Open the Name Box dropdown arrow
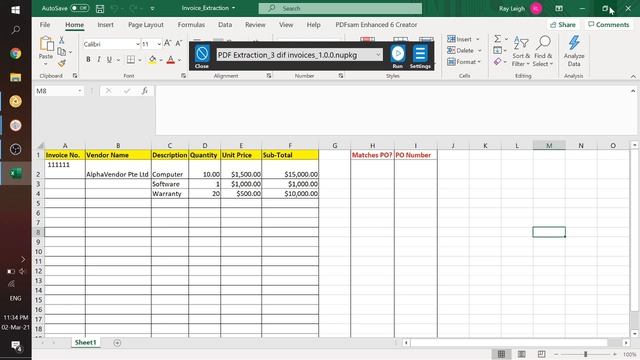Screen dimensions: 640x360 point(80,91)
